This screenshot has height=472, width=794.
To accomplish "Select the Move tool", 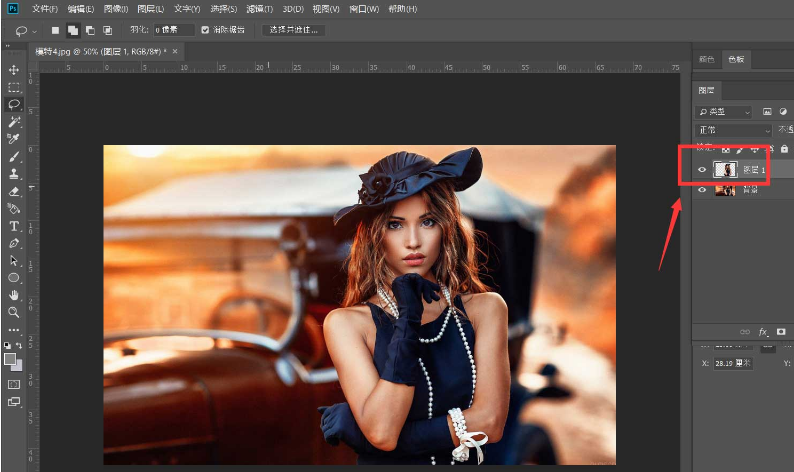I will pos(14,70).
